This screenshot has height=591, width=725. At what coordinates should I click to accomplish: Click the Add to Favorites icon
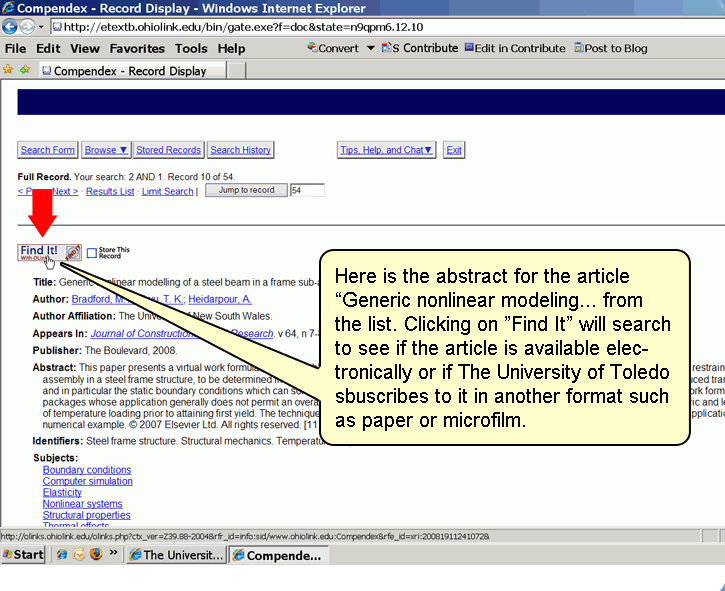[22, 70]
